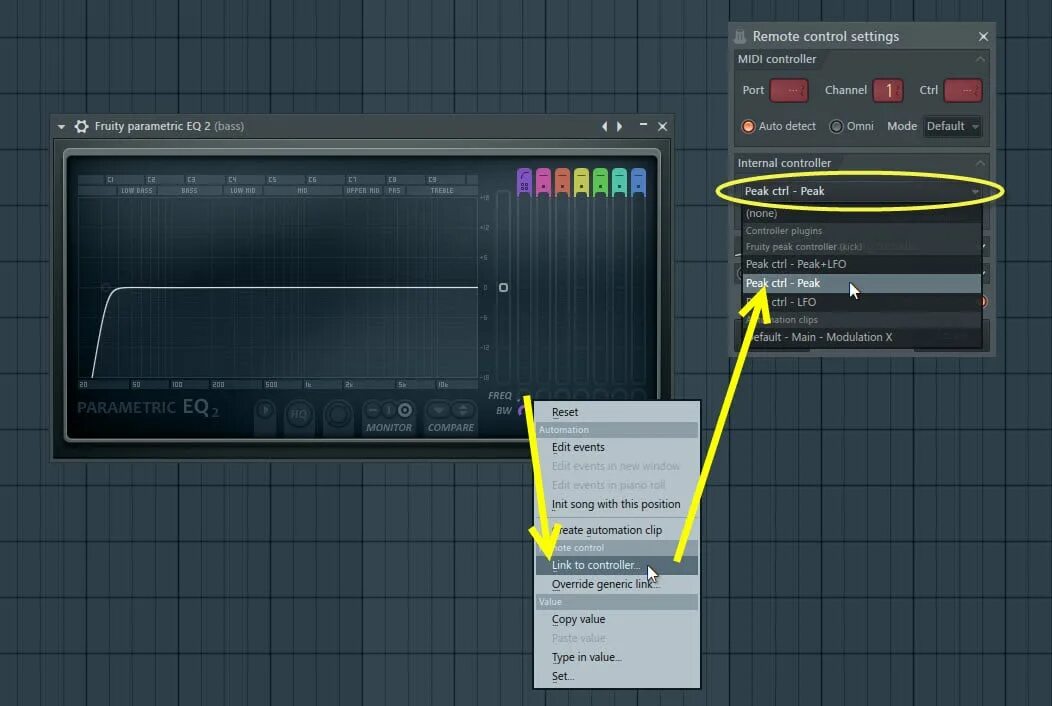
Task: Select the pink band 2 token
Action: point(543,183)
